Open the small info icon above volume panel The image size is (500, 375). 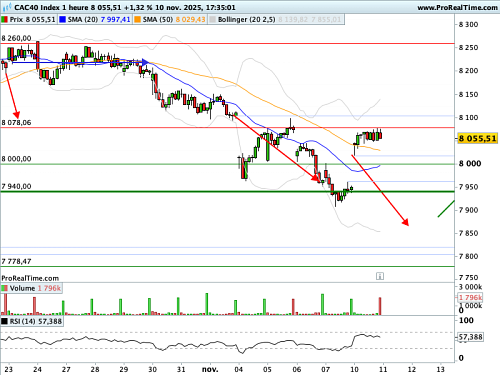[380, 276]
